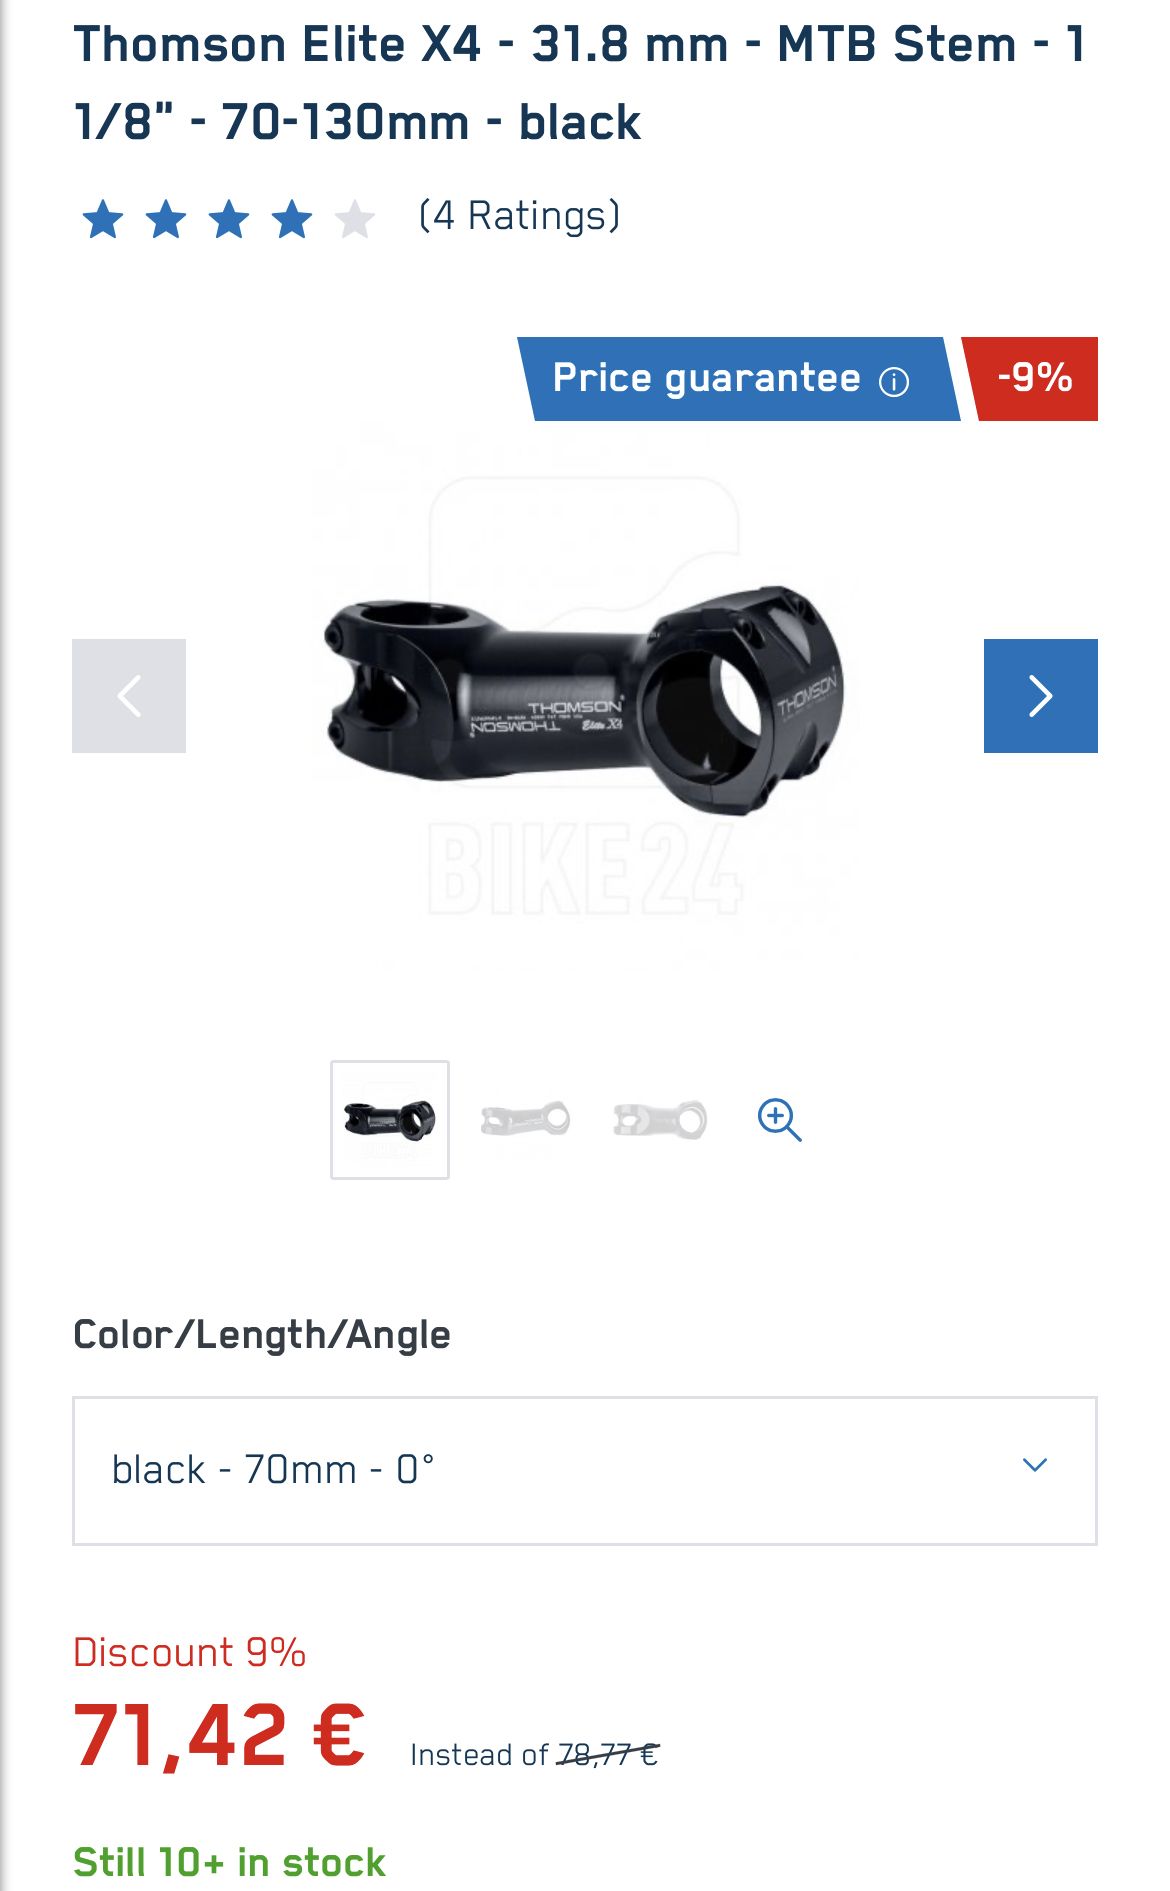
Task: Click the Still 10+ in stock text
Action: (x=229, y=1863)
